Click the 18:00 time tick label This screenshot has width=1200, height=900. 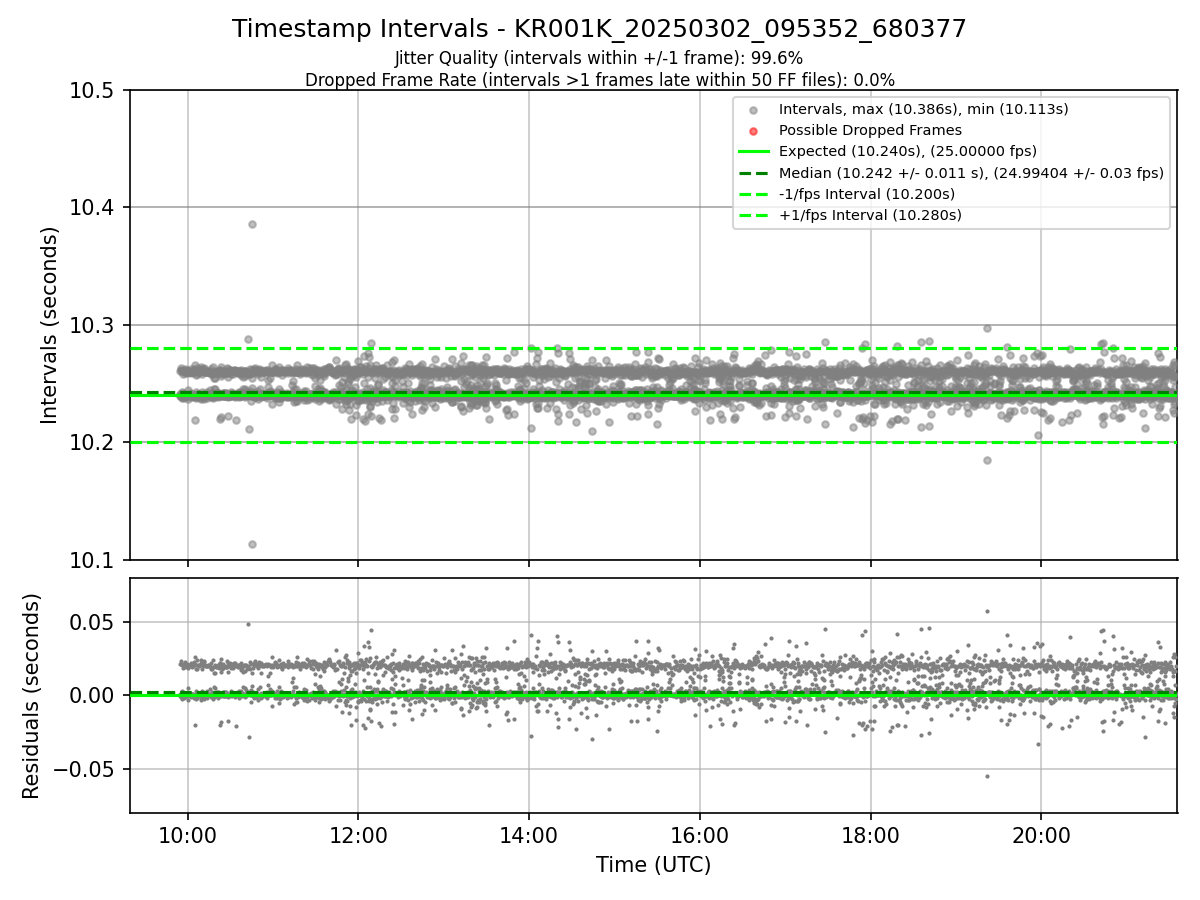tap(870, 835)
